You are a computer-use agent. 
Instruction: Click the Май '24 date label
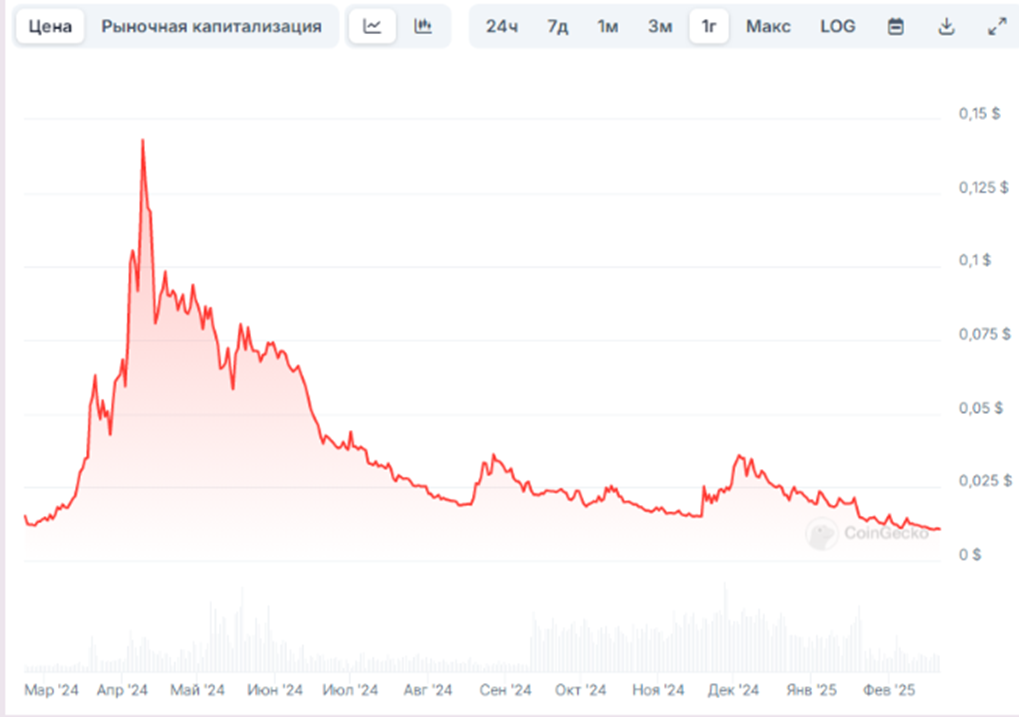point(198,690)
